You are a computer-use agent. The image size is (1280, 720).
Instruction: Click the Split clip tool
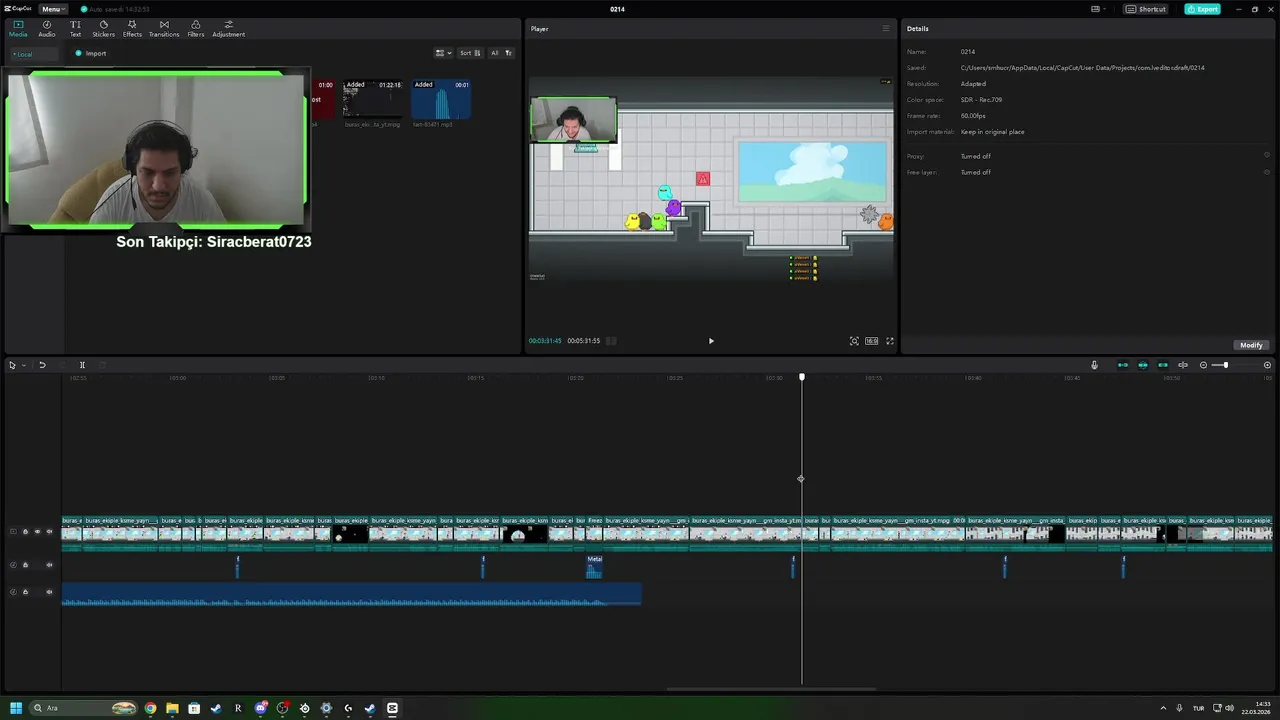click(82, 365)
